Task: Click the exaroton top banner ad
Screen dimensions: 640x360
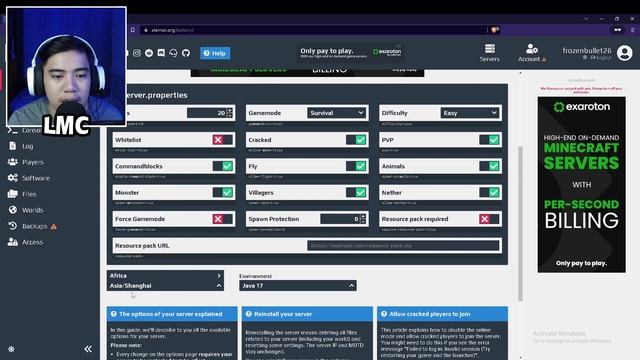Action: tap(351, 53)
